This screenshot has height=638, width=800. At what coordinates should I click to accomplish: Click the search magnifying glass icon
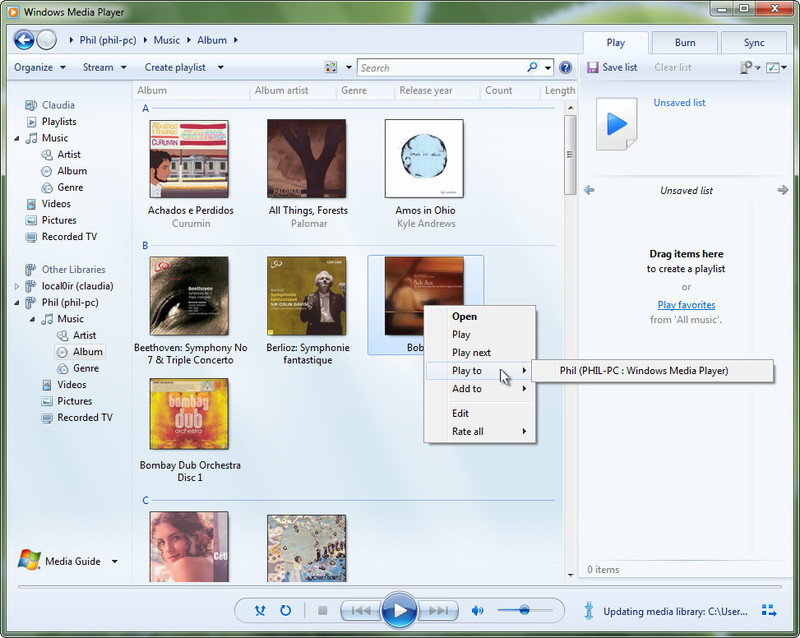533,68
